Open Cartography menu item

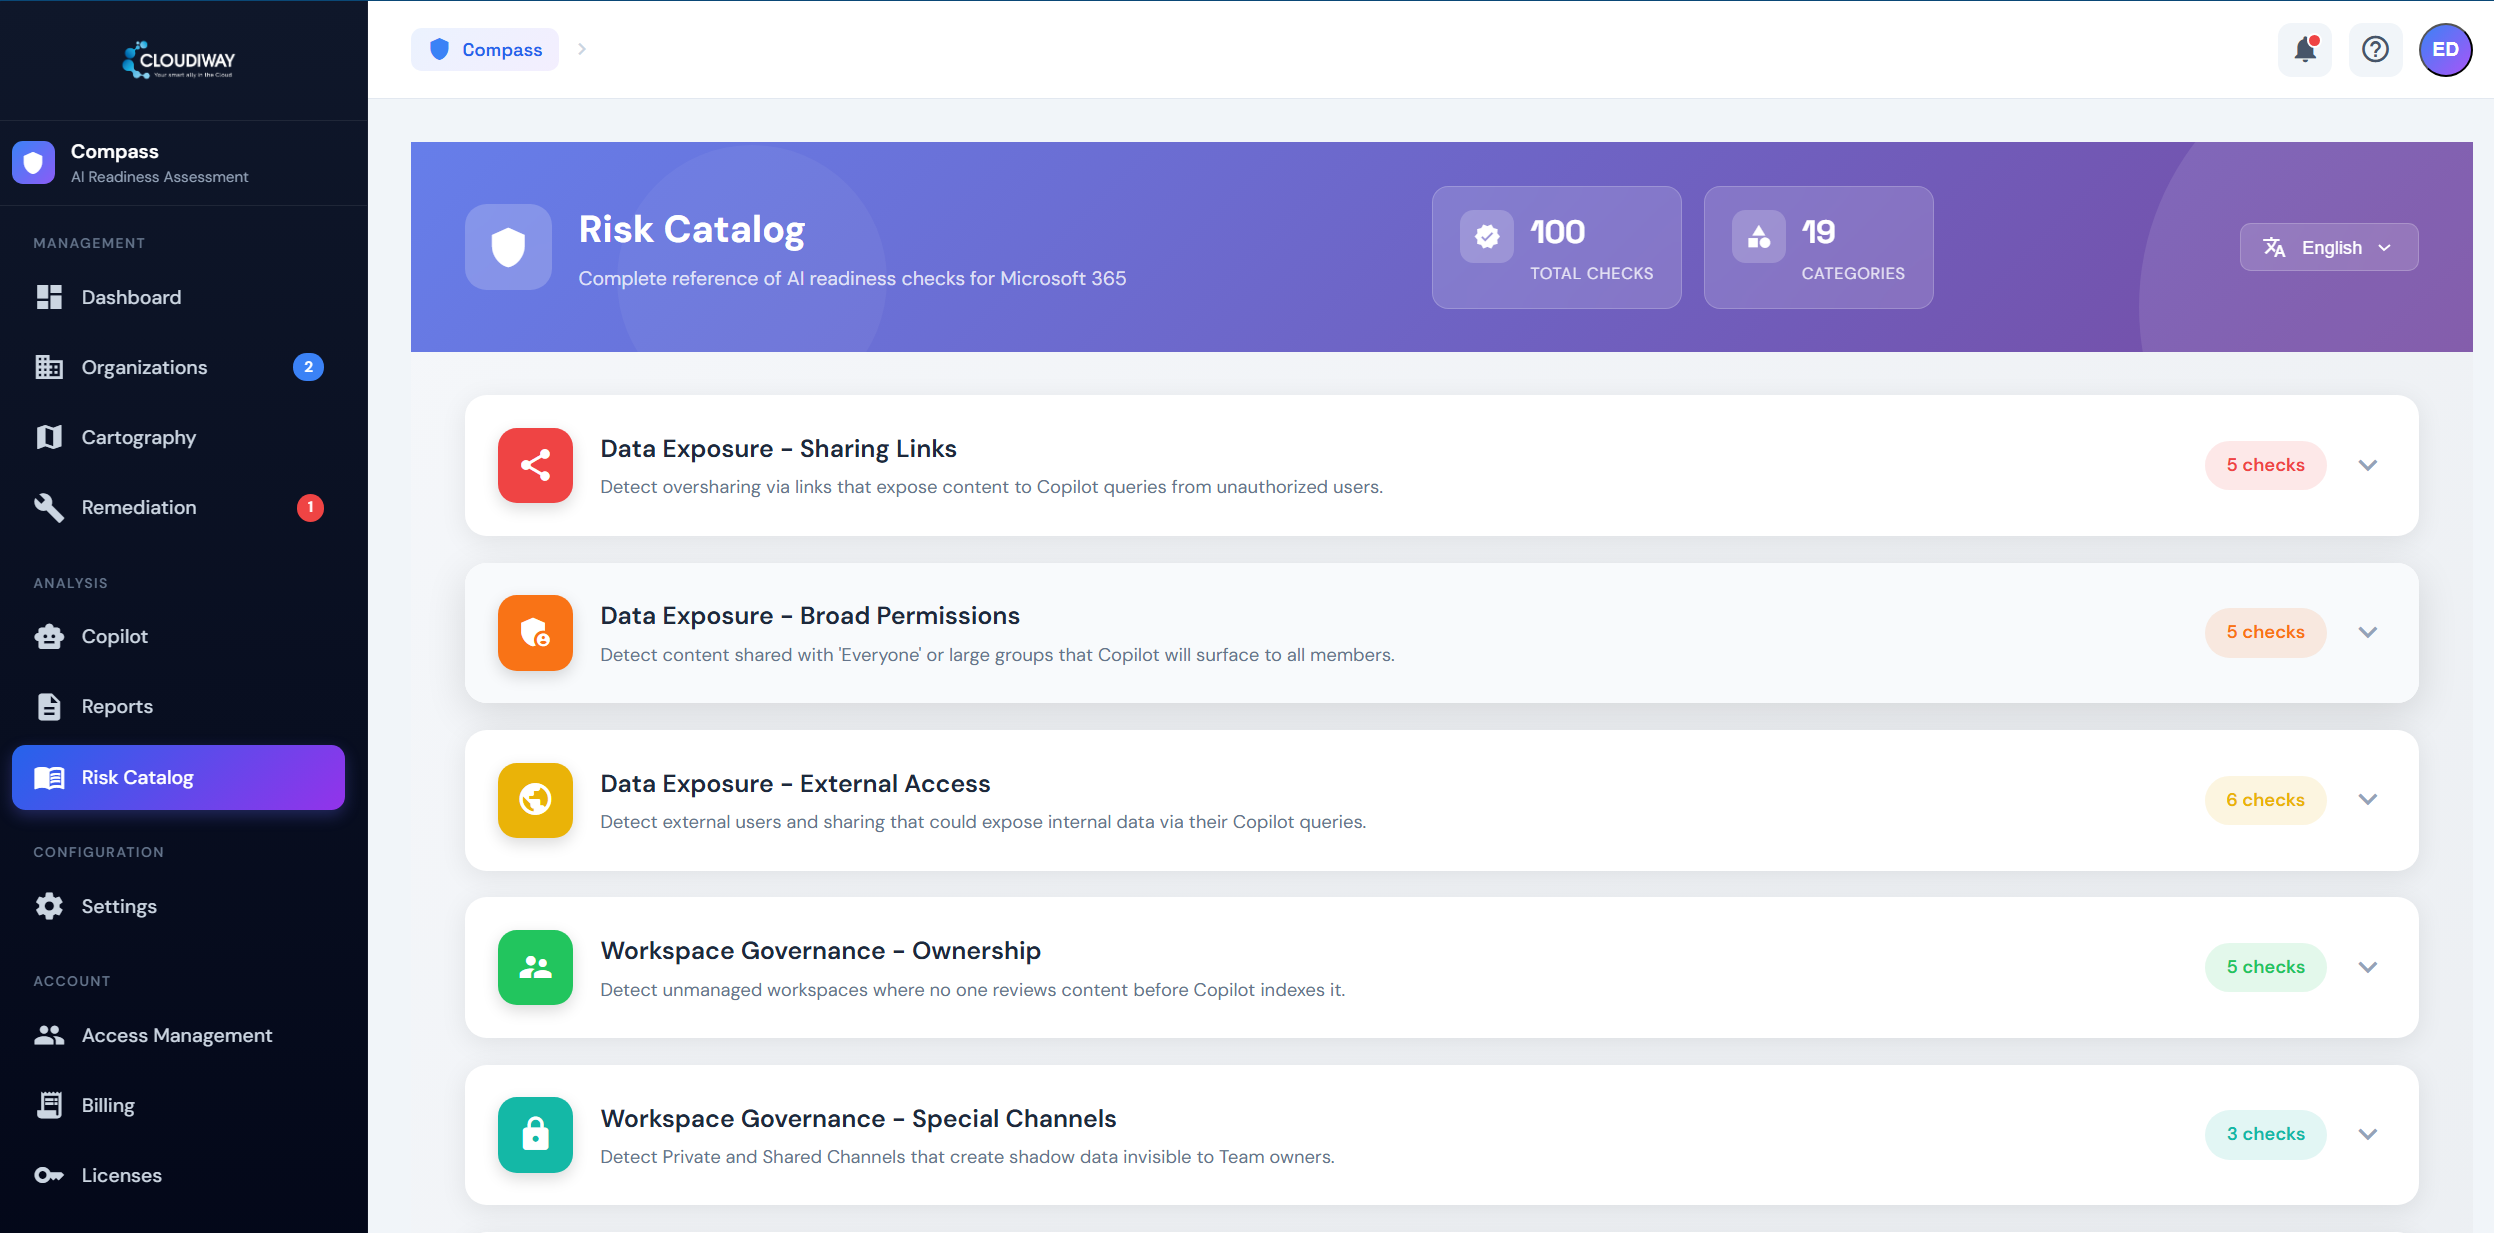coord(178,437)
